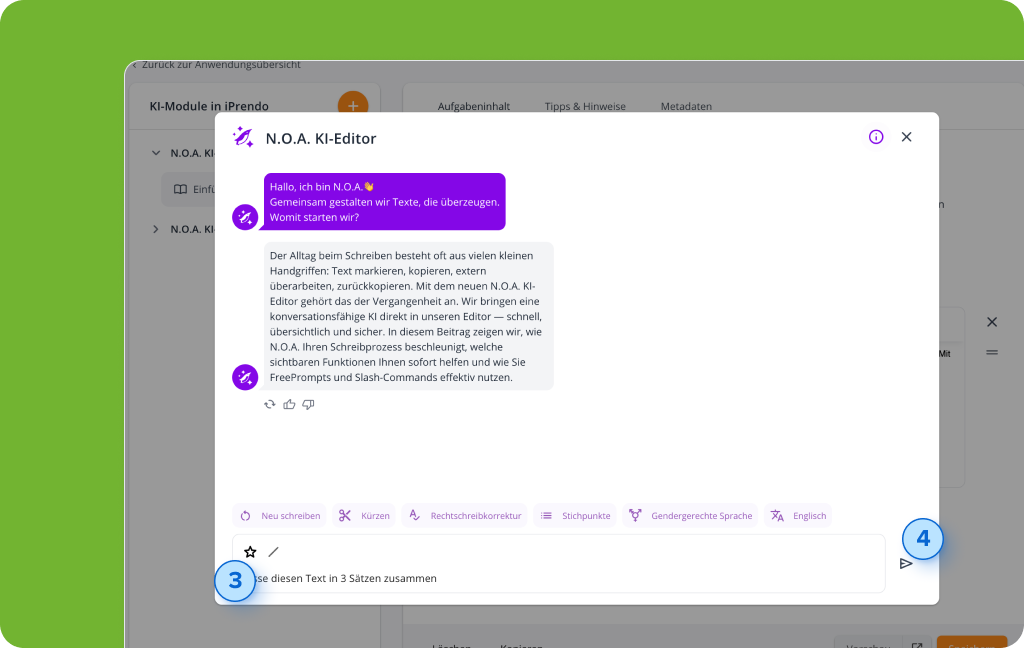Expand the second N.O.A. KI tree item
The image size is (1024, 648).
click(156, 229)
